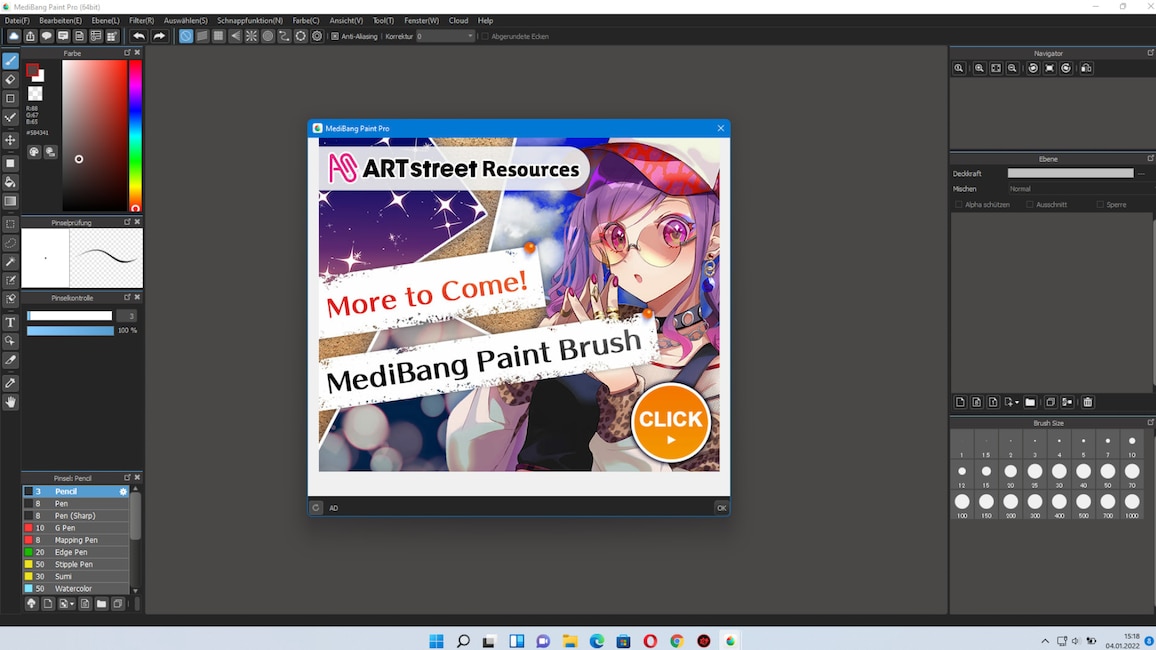The width and height of the screenshot is (1156, 650).
Task: Click the palette icon in the Farbe panel
Action: pyautogui.click(x=34, y=152)
